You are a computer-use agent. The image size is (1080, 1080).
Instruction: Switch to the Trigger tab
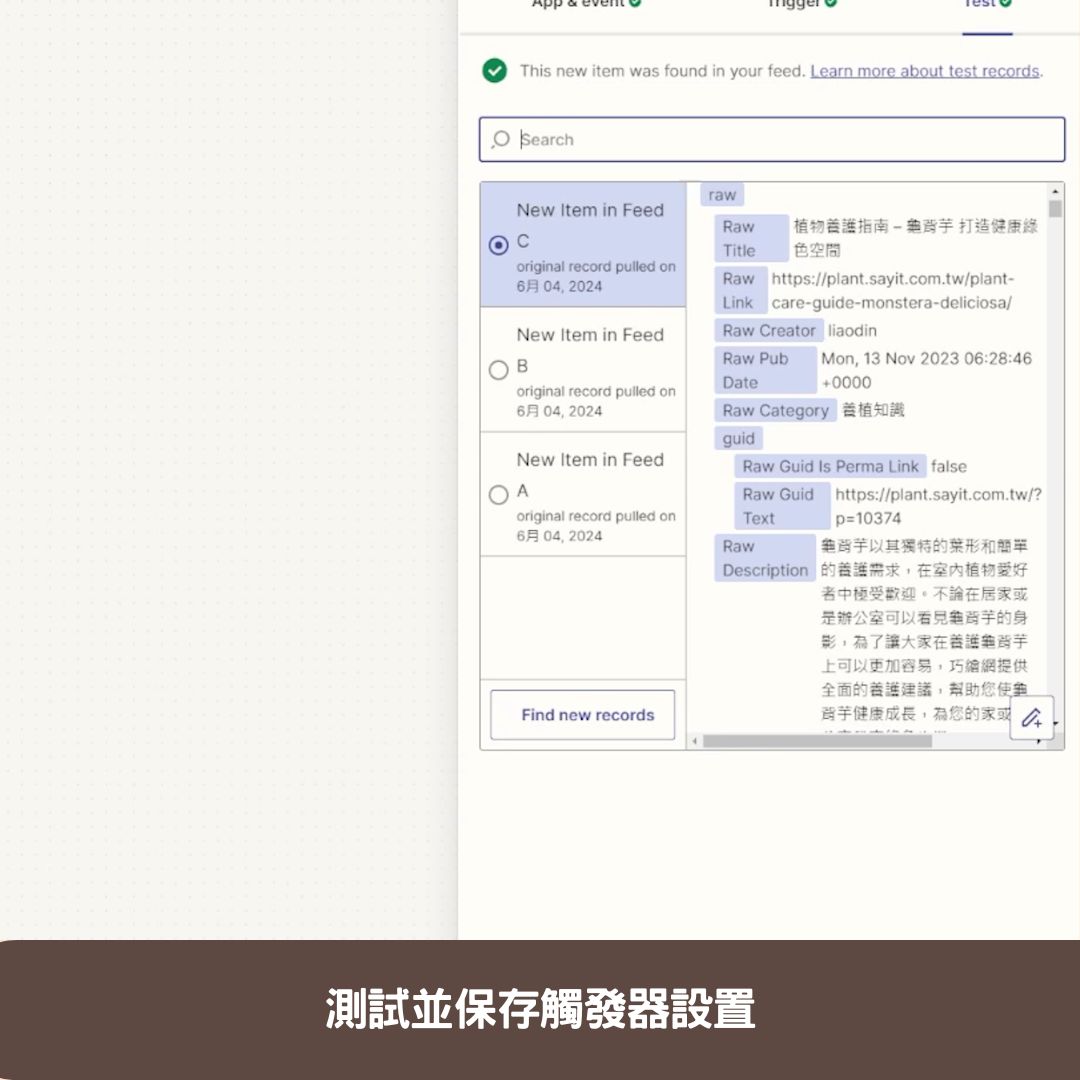tap(795, 4)
